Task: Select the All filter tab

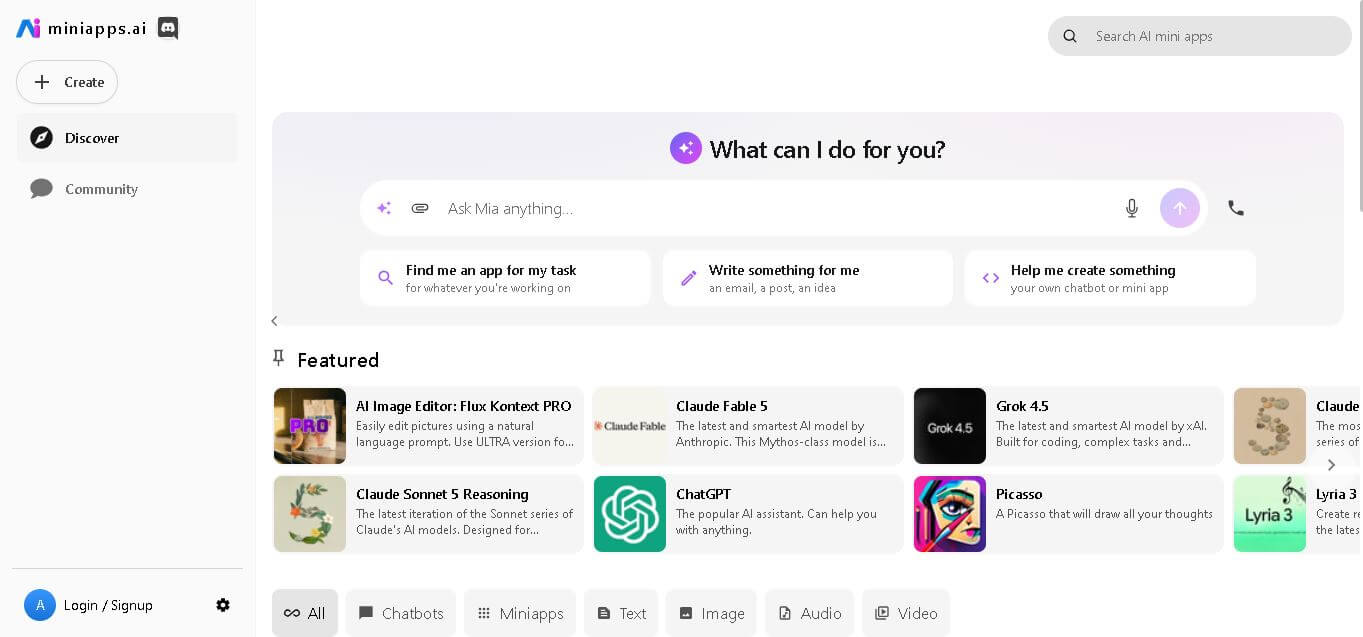Action: click(305, 613)
